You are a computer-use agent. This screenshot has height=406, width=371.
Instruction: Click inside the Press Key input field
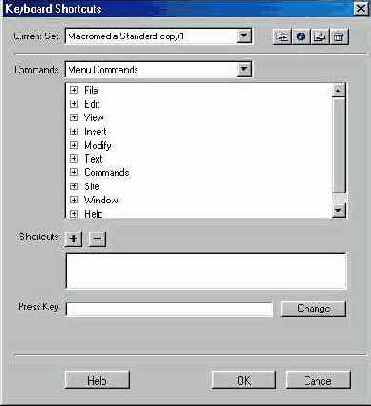[x=169, y=309]
